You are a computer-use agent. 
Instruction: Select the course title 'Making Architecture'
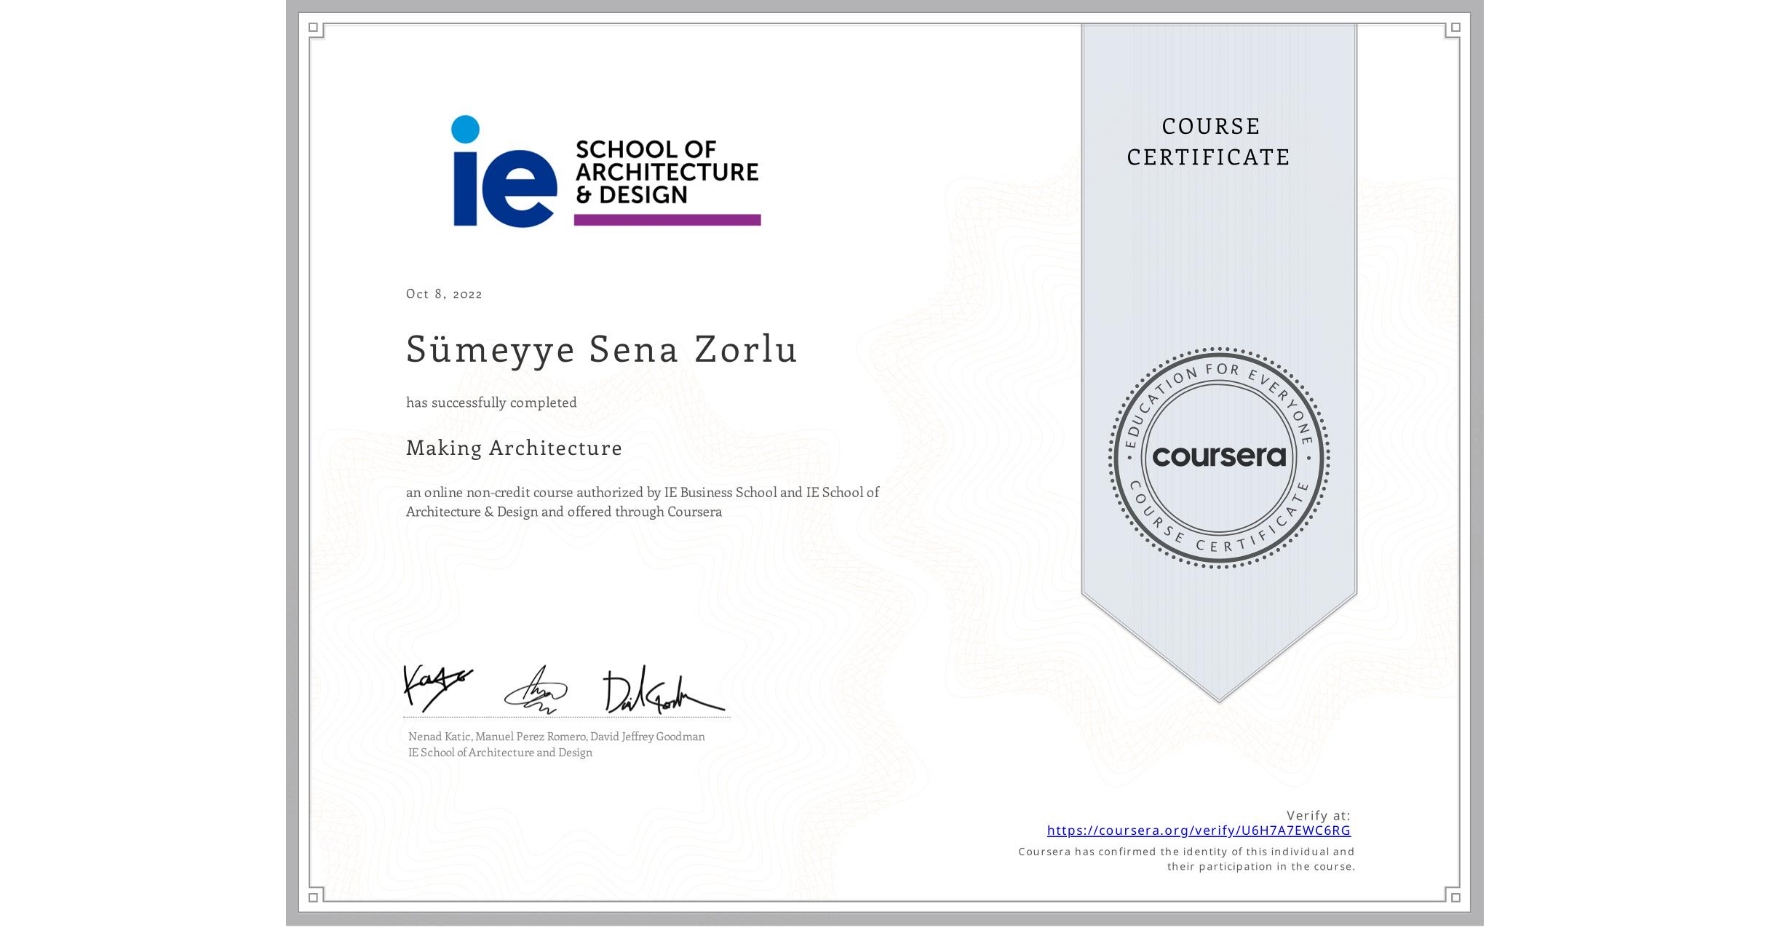coord(513,448)
